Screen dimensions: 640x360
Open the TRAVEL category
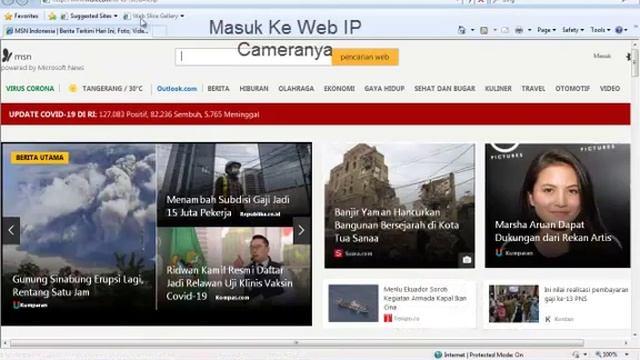[533, 89]
